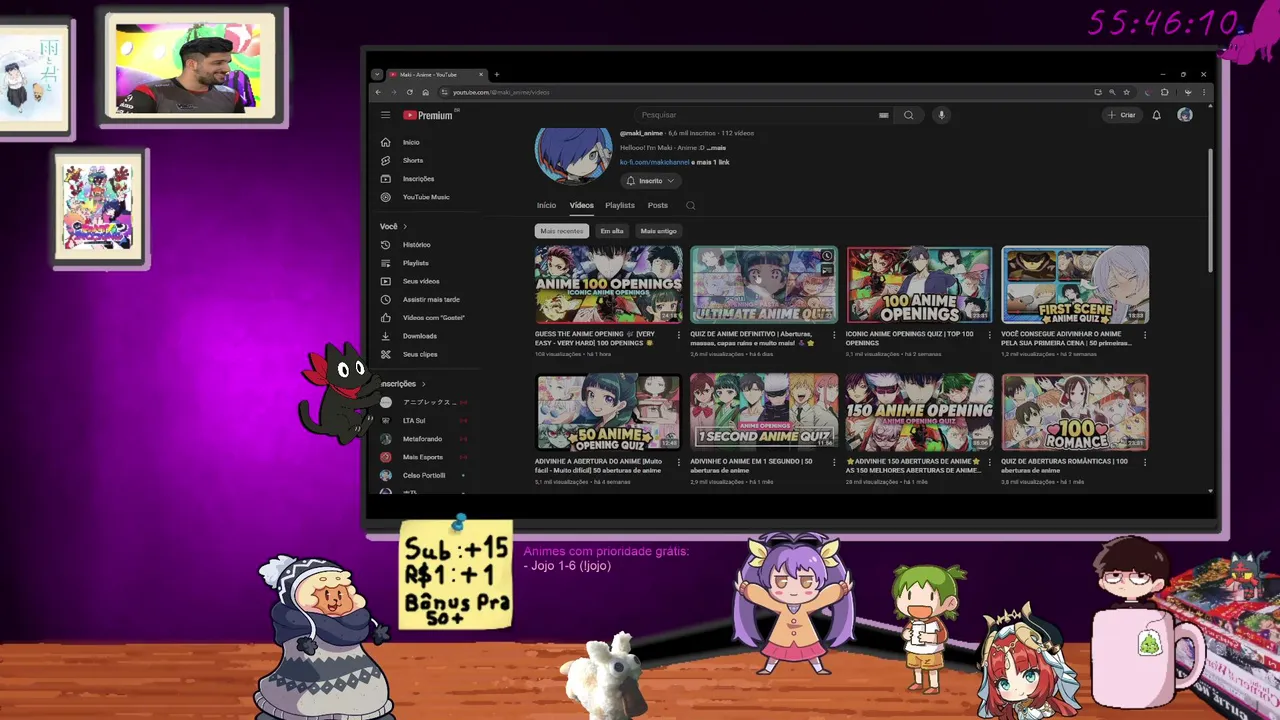1280x720 pixels.
Task: Expand channel description via ...mais
Action: [x=716, y=148]
